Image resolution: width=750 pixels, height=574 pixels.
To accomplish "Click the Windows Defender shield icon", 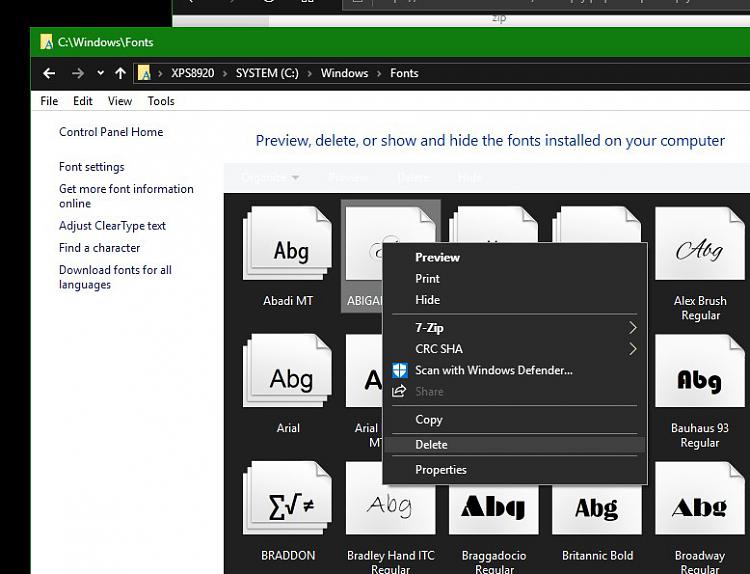I will pyautogui.click(x=400, y=370).
